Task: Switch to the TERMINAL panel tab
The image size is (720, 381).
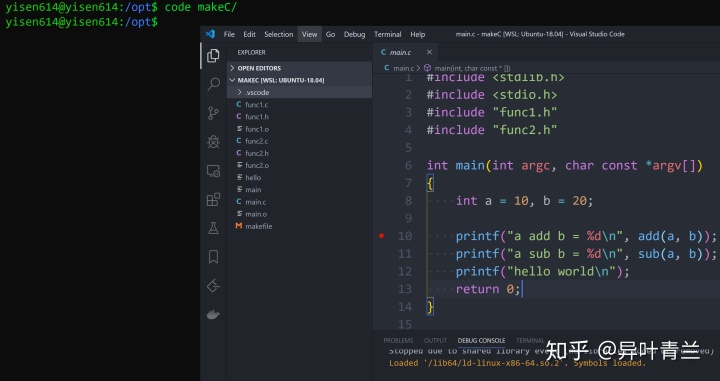Action: pos(530,341)
